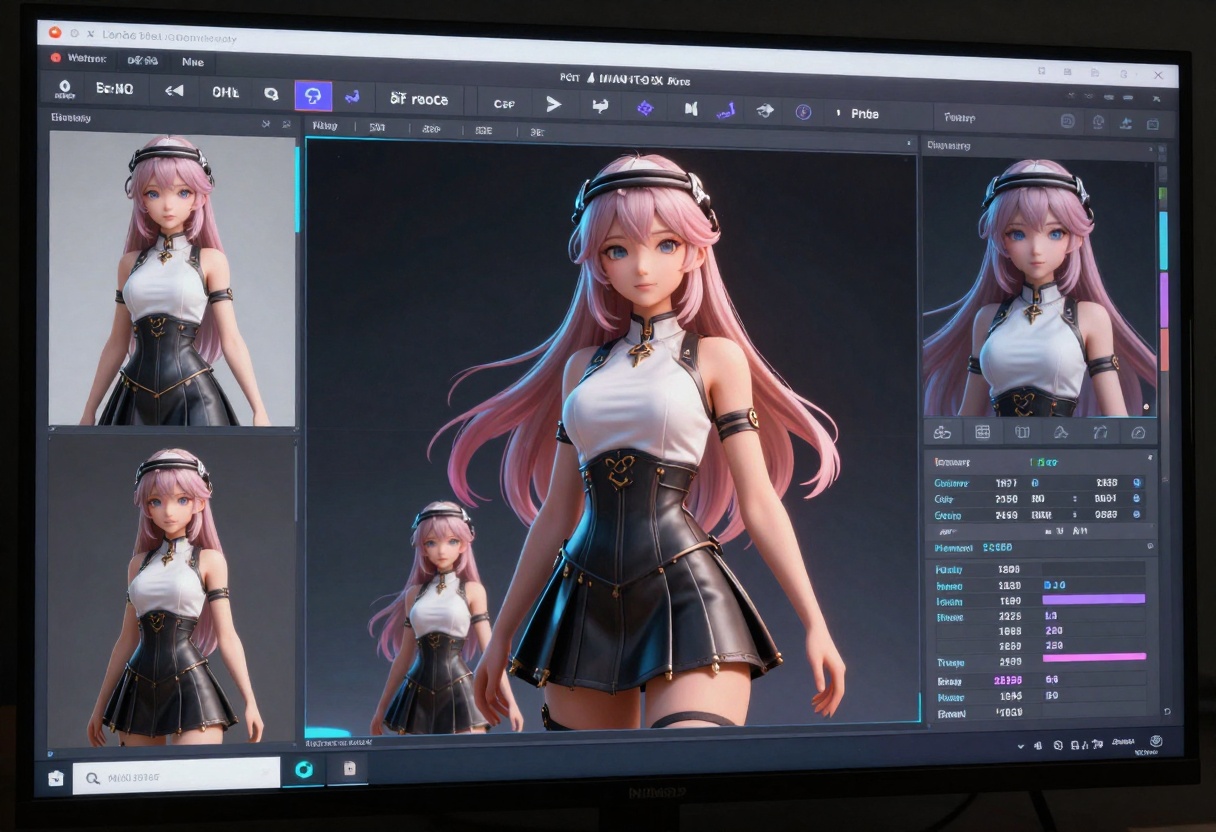Select the magnifier search tool in toolbar
This screenshot has height=832, width=1216.
click(x=271, y=93)
